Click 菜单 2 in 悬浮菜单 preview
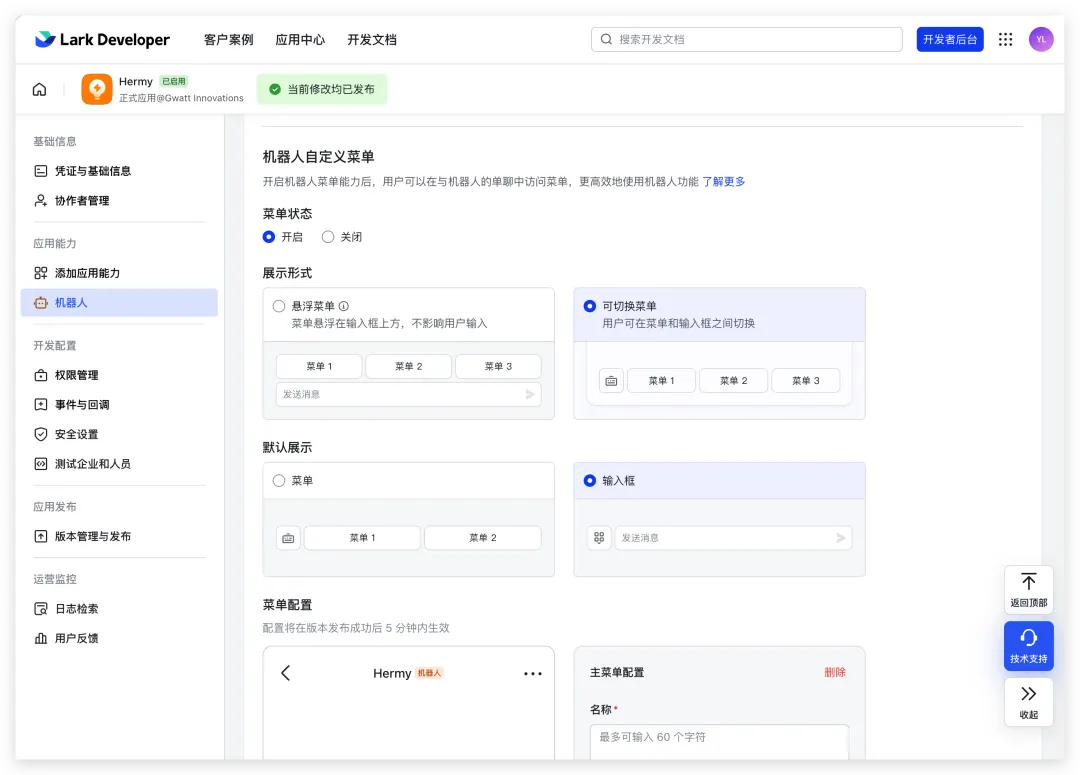Viewport: 1080px width, 775px height. click(408, 366)
